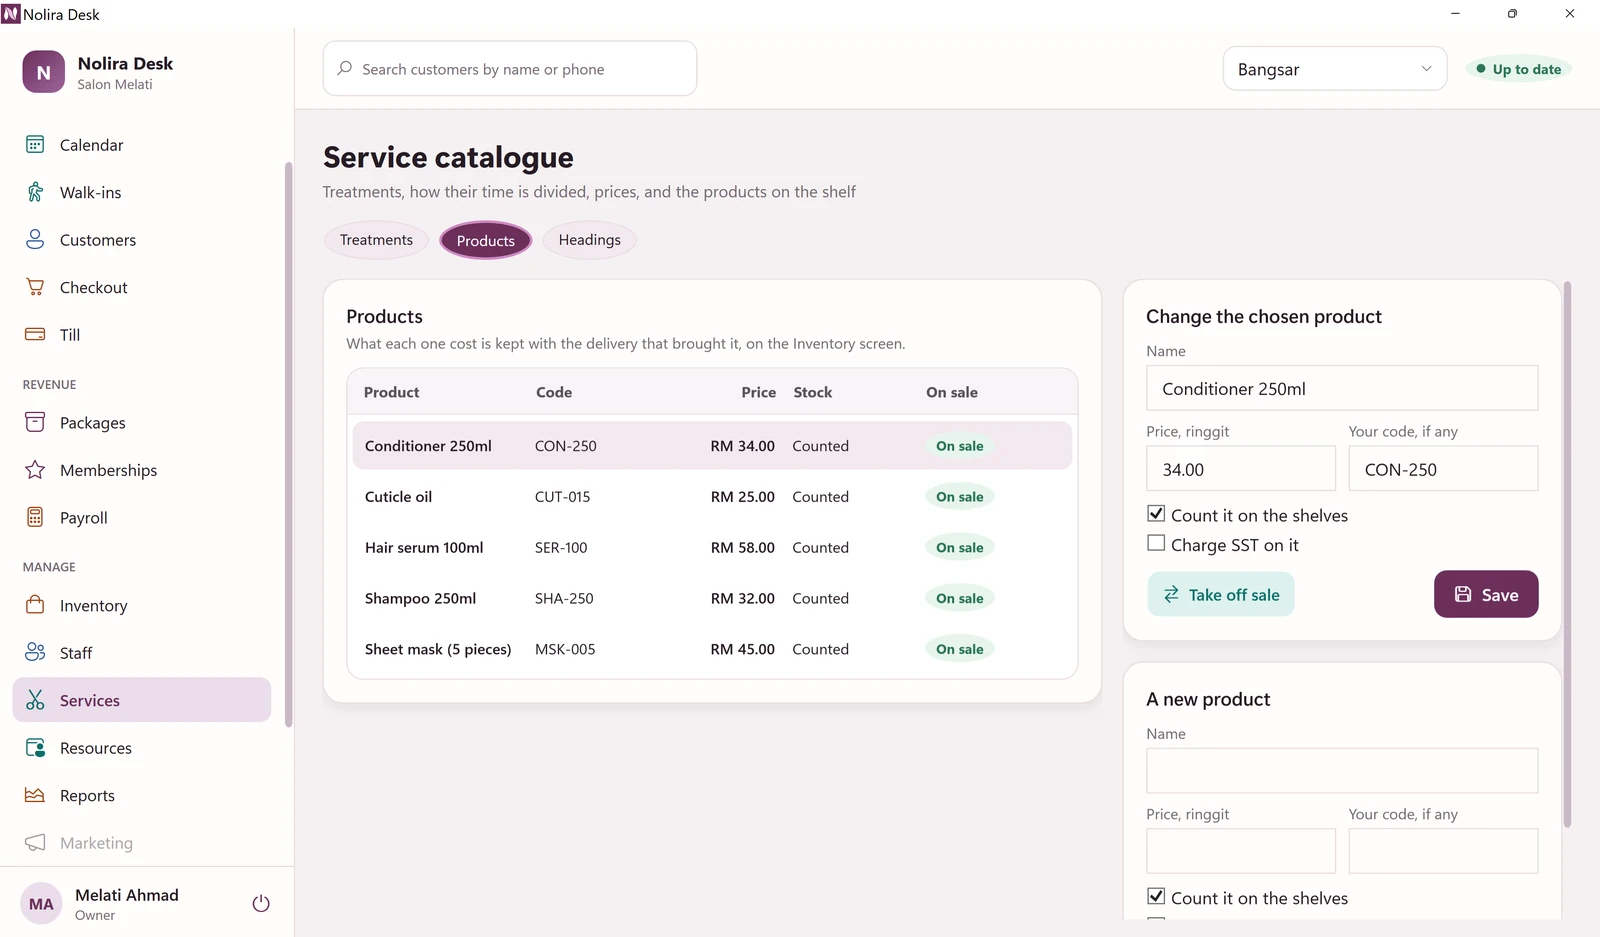
Task: Tick the Charge SST on it checkbox
Action: (x=1156, y=543)
